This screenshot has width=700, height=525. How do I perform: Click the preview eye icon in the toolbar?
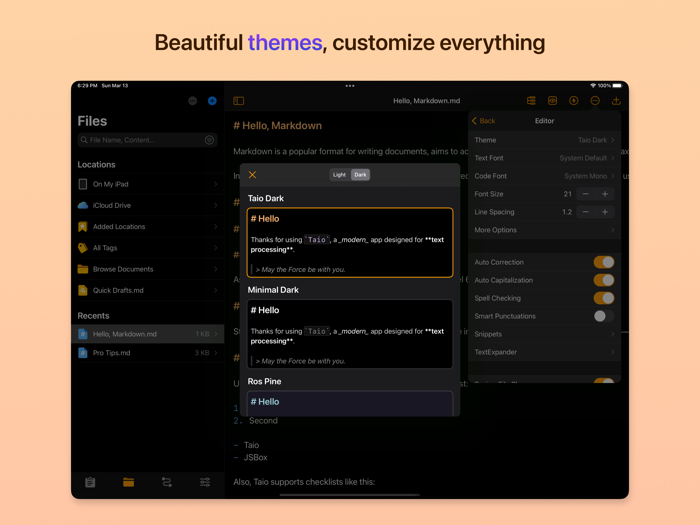[552, 100]
